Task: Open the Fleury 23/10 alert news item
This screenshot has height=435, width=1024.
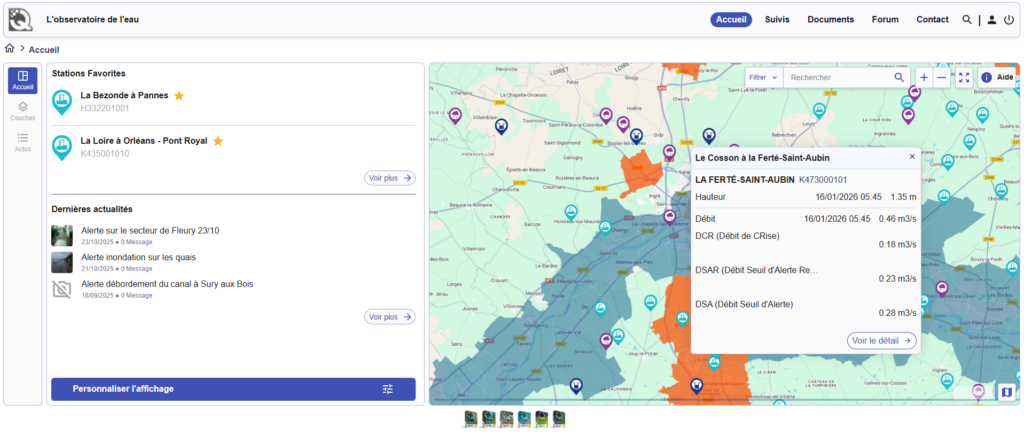Action: coord(149,230)
